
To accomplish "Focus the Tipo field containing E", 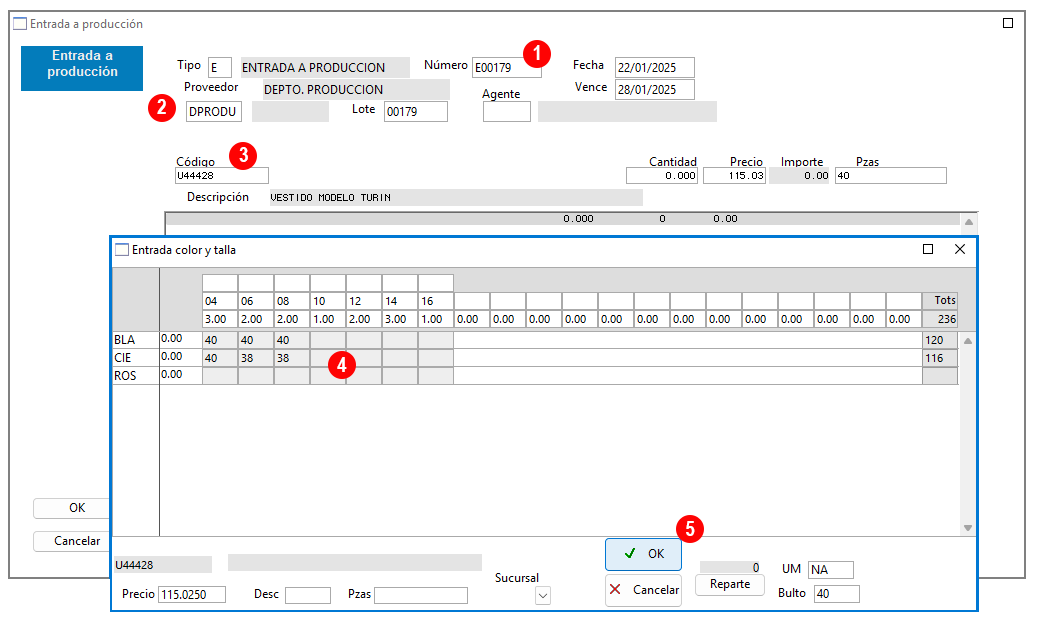I will (x=220, y=67).
